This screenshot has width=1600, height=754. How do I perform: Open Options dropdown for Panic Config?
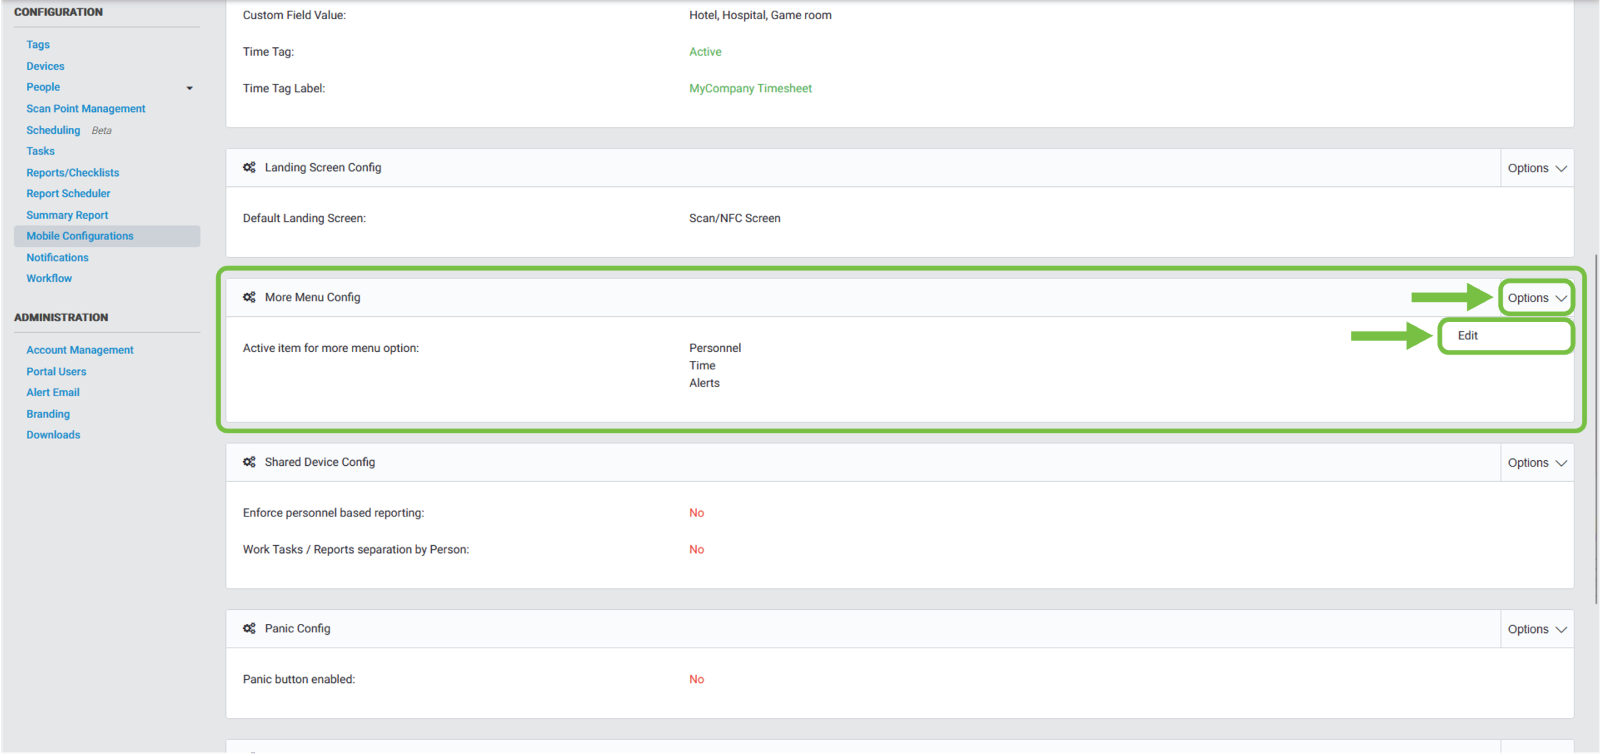coord(1536,629)
